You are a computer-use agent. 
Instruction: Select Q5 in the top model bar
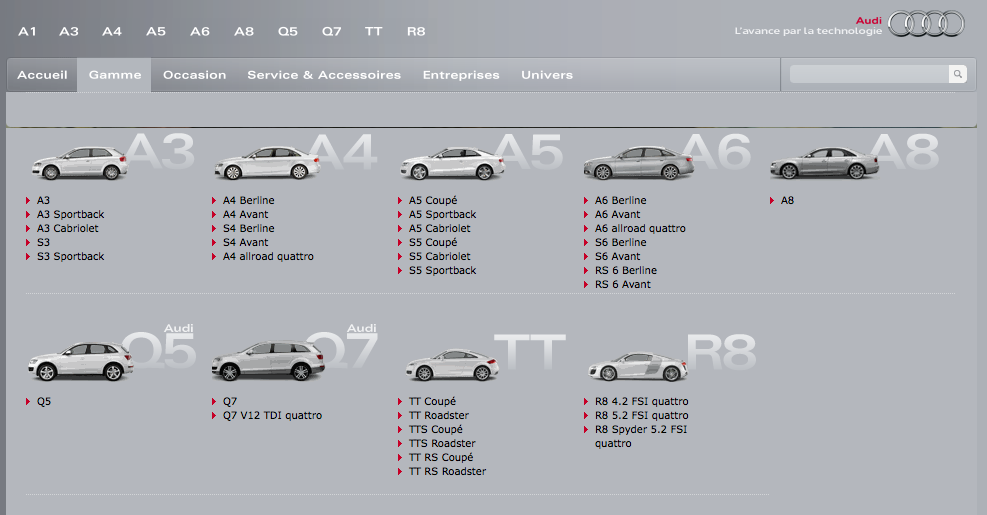(288, 31)
